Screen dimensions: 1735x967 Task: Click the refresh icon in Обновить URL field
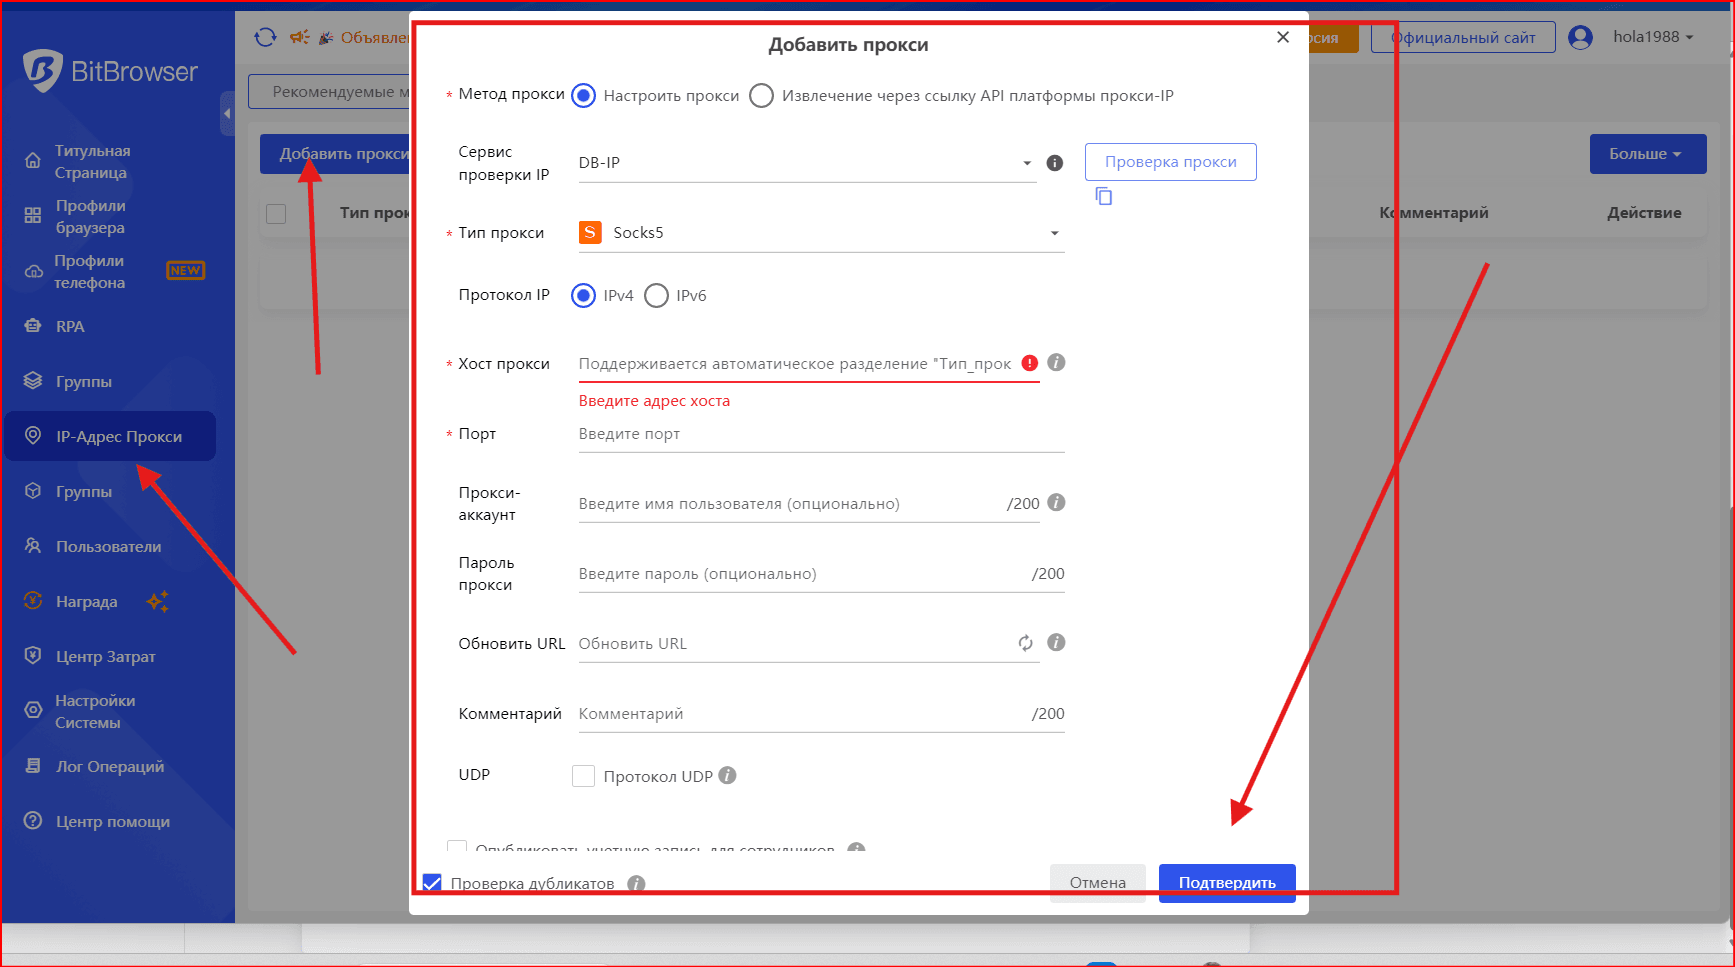tap(1025, 643)
